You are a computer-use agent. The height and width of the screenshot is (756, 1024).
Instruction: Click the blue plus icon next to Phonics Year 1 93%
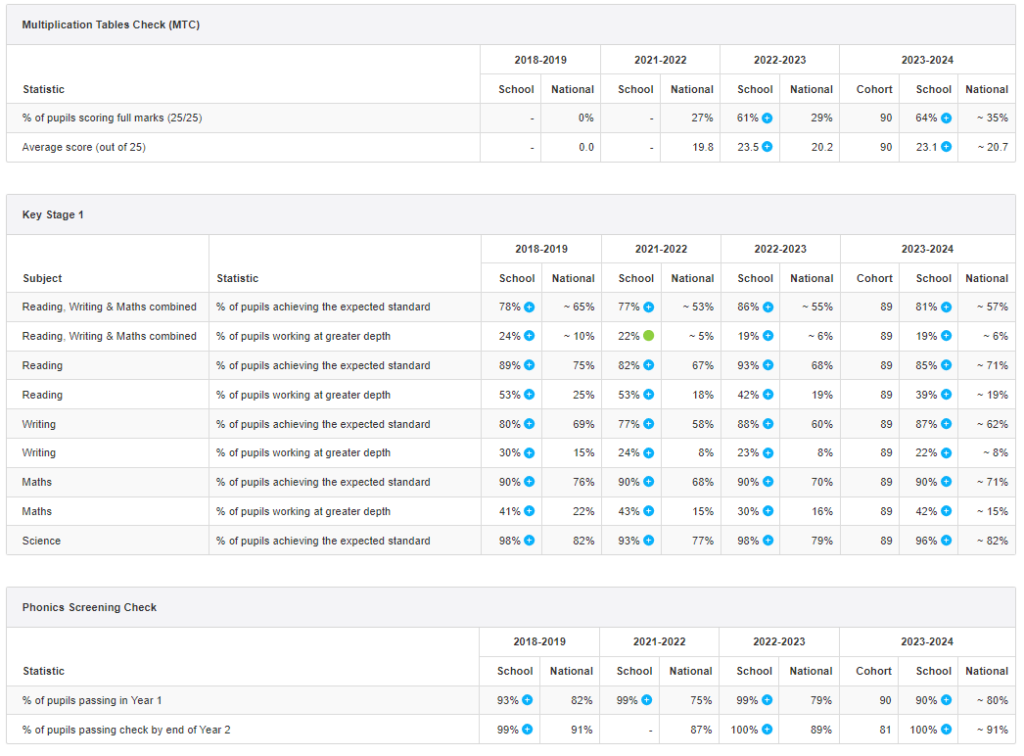(x=528, y=700)
